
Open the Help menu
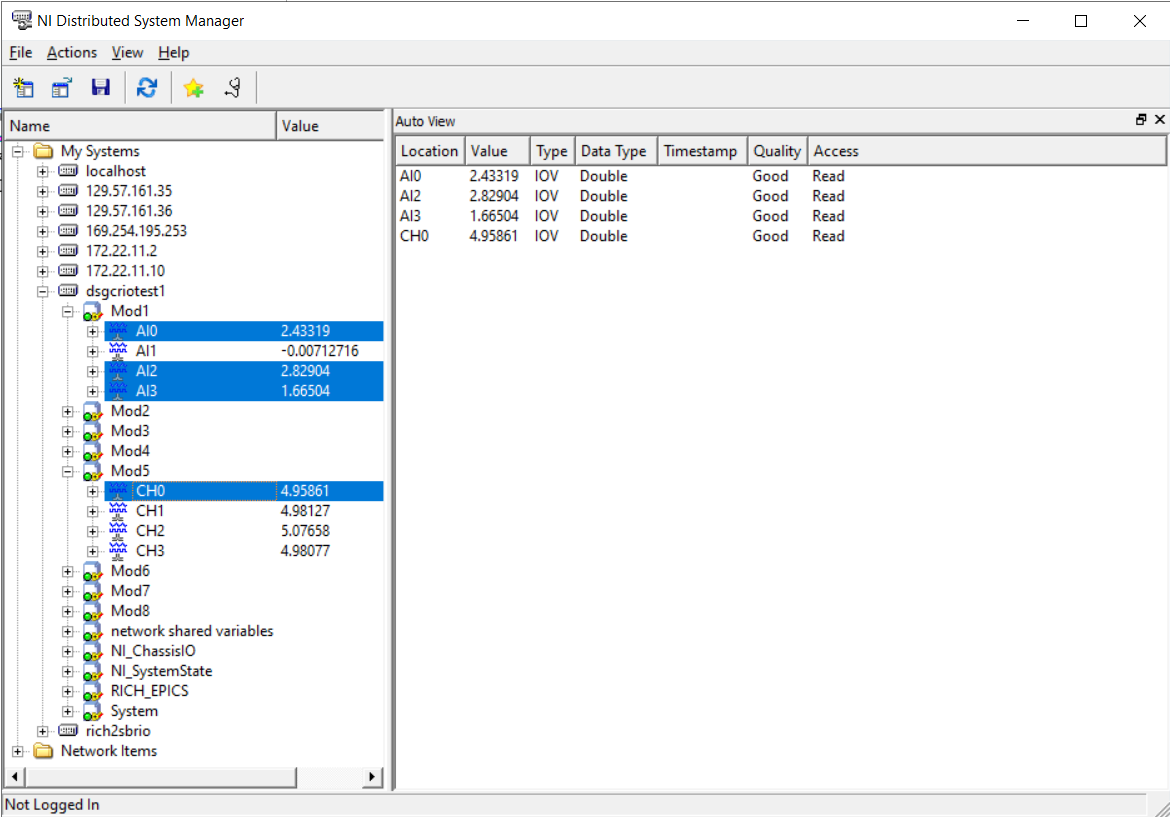coord(174,53)
